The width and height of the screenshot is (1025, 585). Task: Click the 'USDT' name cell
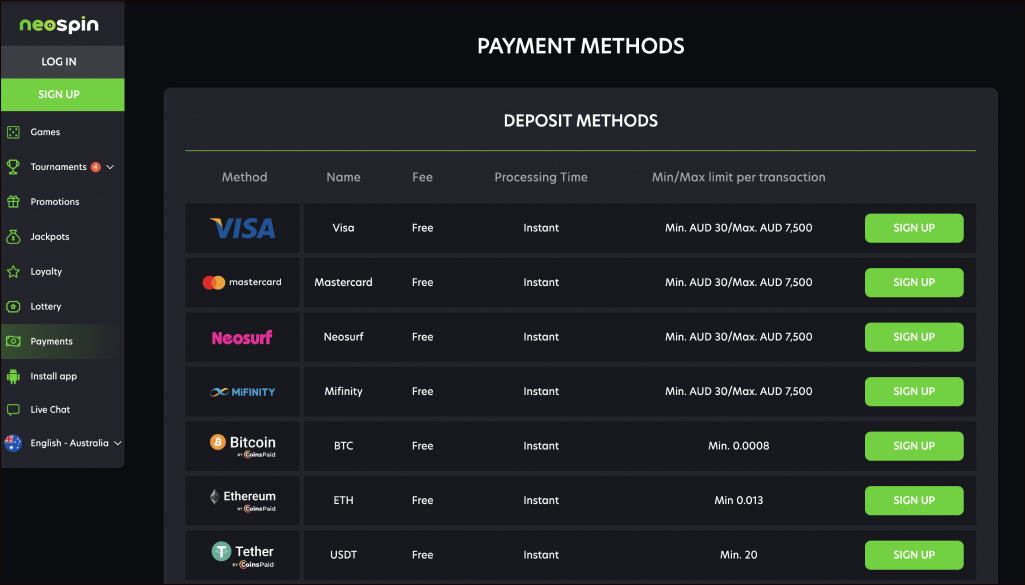pos(343,555)
